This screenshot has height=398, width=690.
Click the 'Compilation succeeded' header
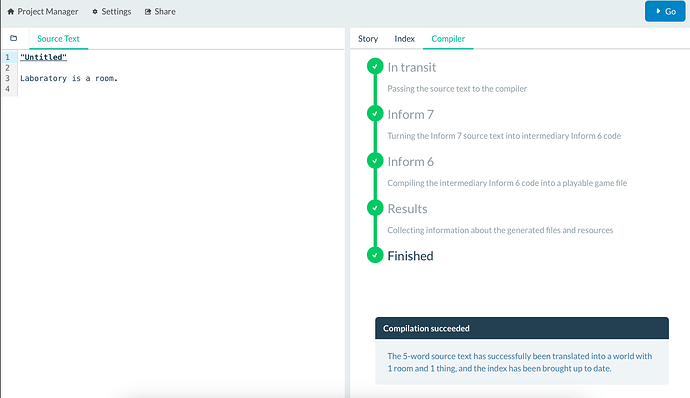(x=522, y=328)
